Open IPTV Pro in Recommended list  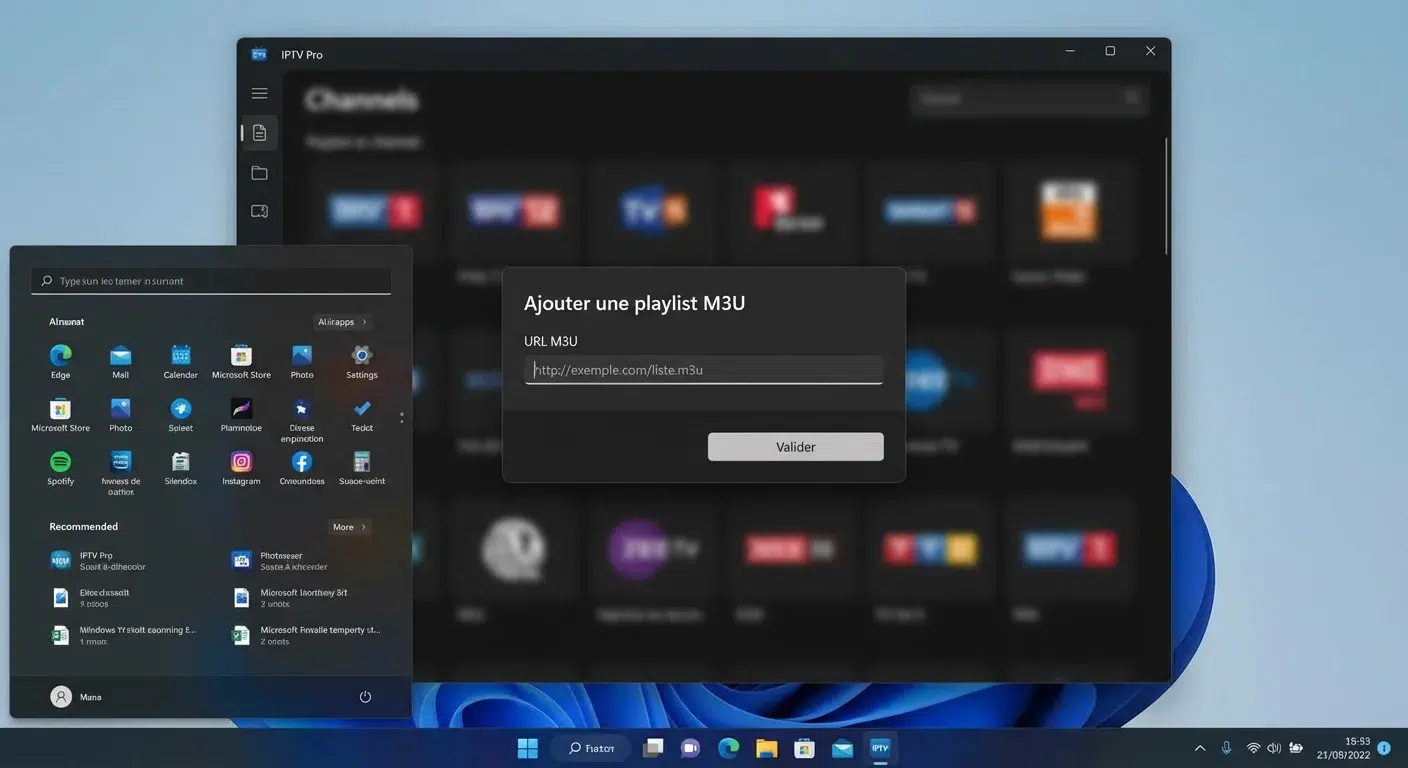point(97,560)
